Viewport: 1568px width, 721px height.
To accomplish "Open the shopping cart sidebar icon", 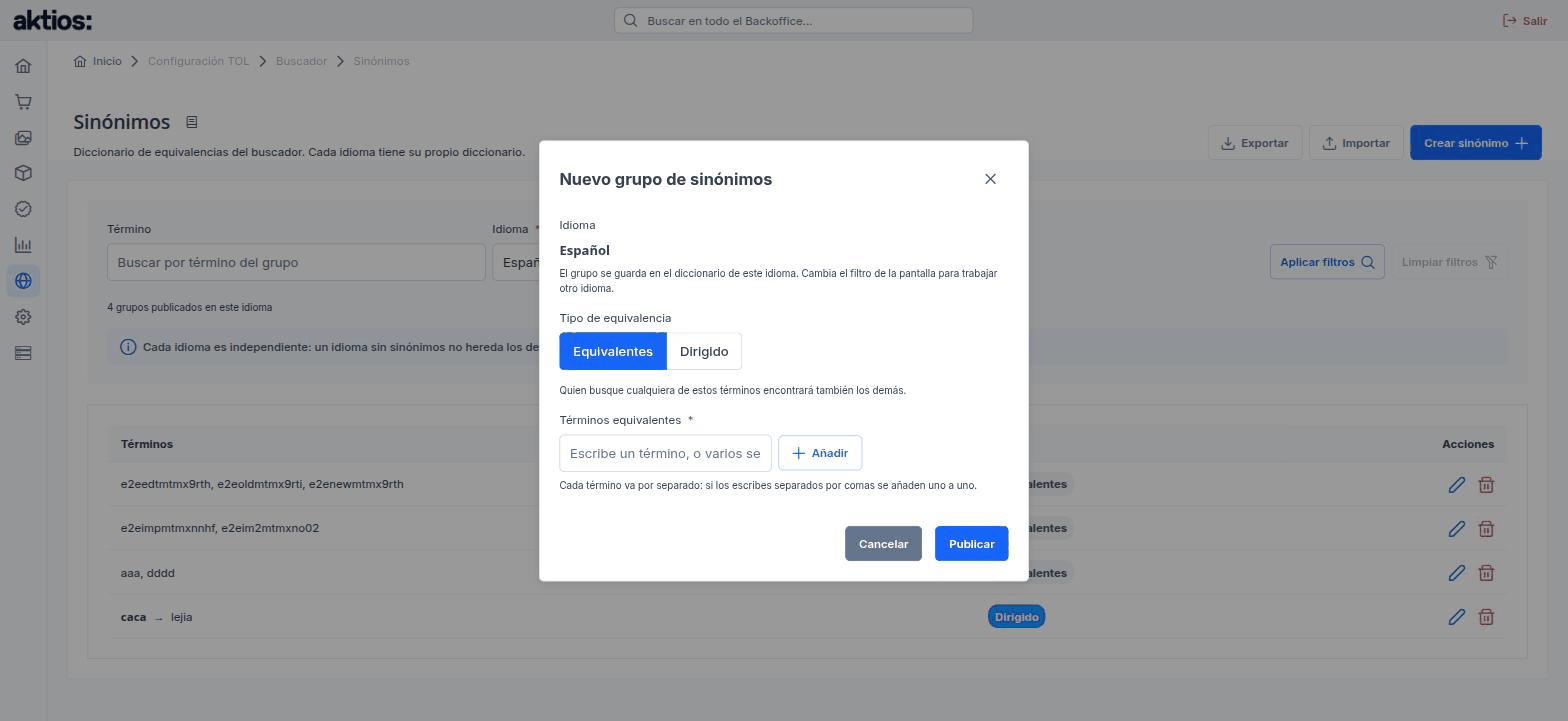I will [23, 102].
